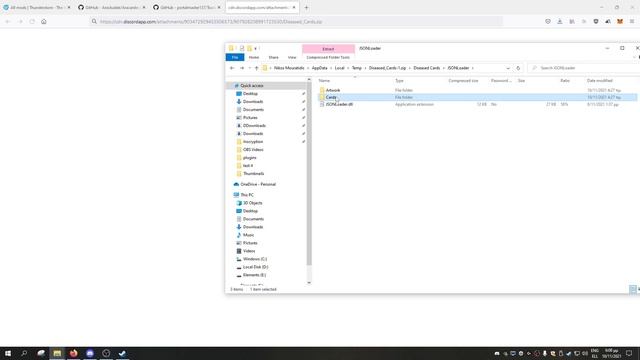Click AppData in the address breadcrumb

pos(319,68)
